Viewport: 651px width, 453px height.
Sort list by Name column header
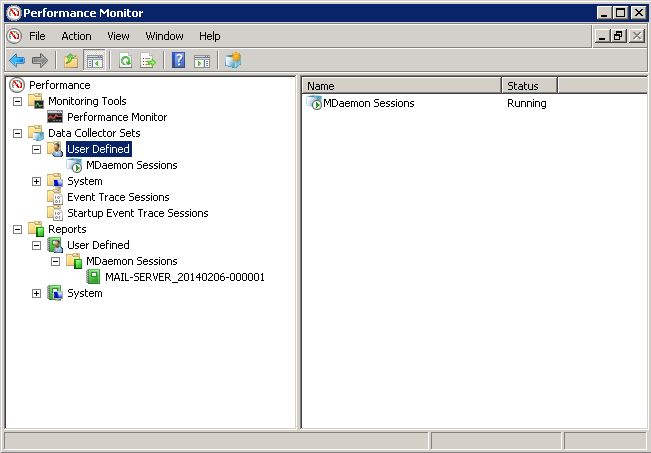click(x=402, y=86)
